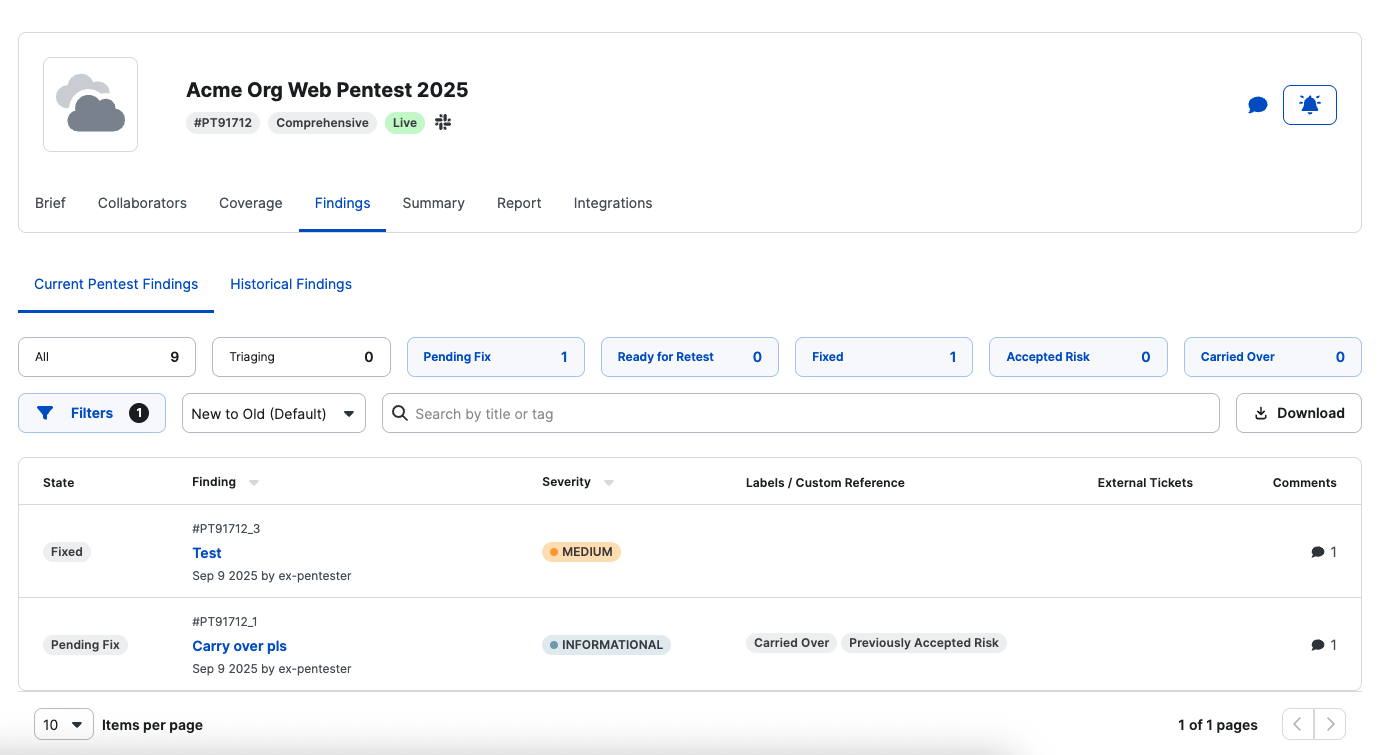Toggle the Fixed status filter

pyautogui.click(x=883, y=357)
